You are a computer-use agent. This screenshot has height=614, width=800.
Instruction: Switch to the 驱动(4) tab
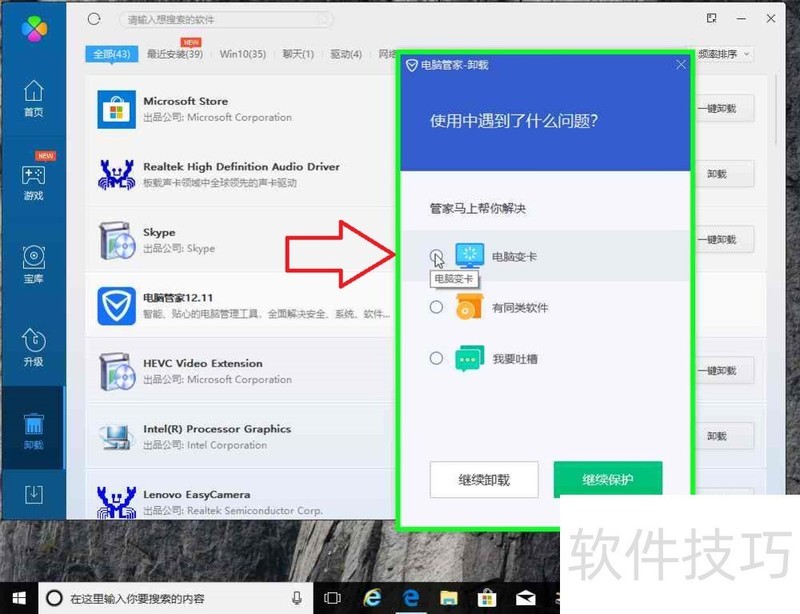346,54
